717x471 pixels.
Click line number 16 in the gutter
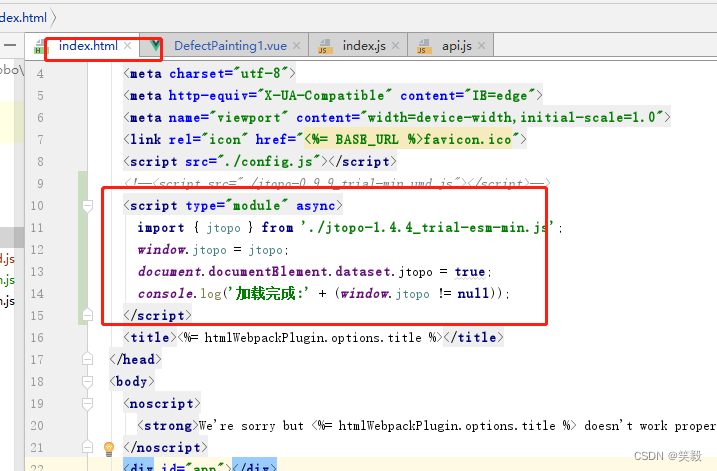[x=37, y=337]
